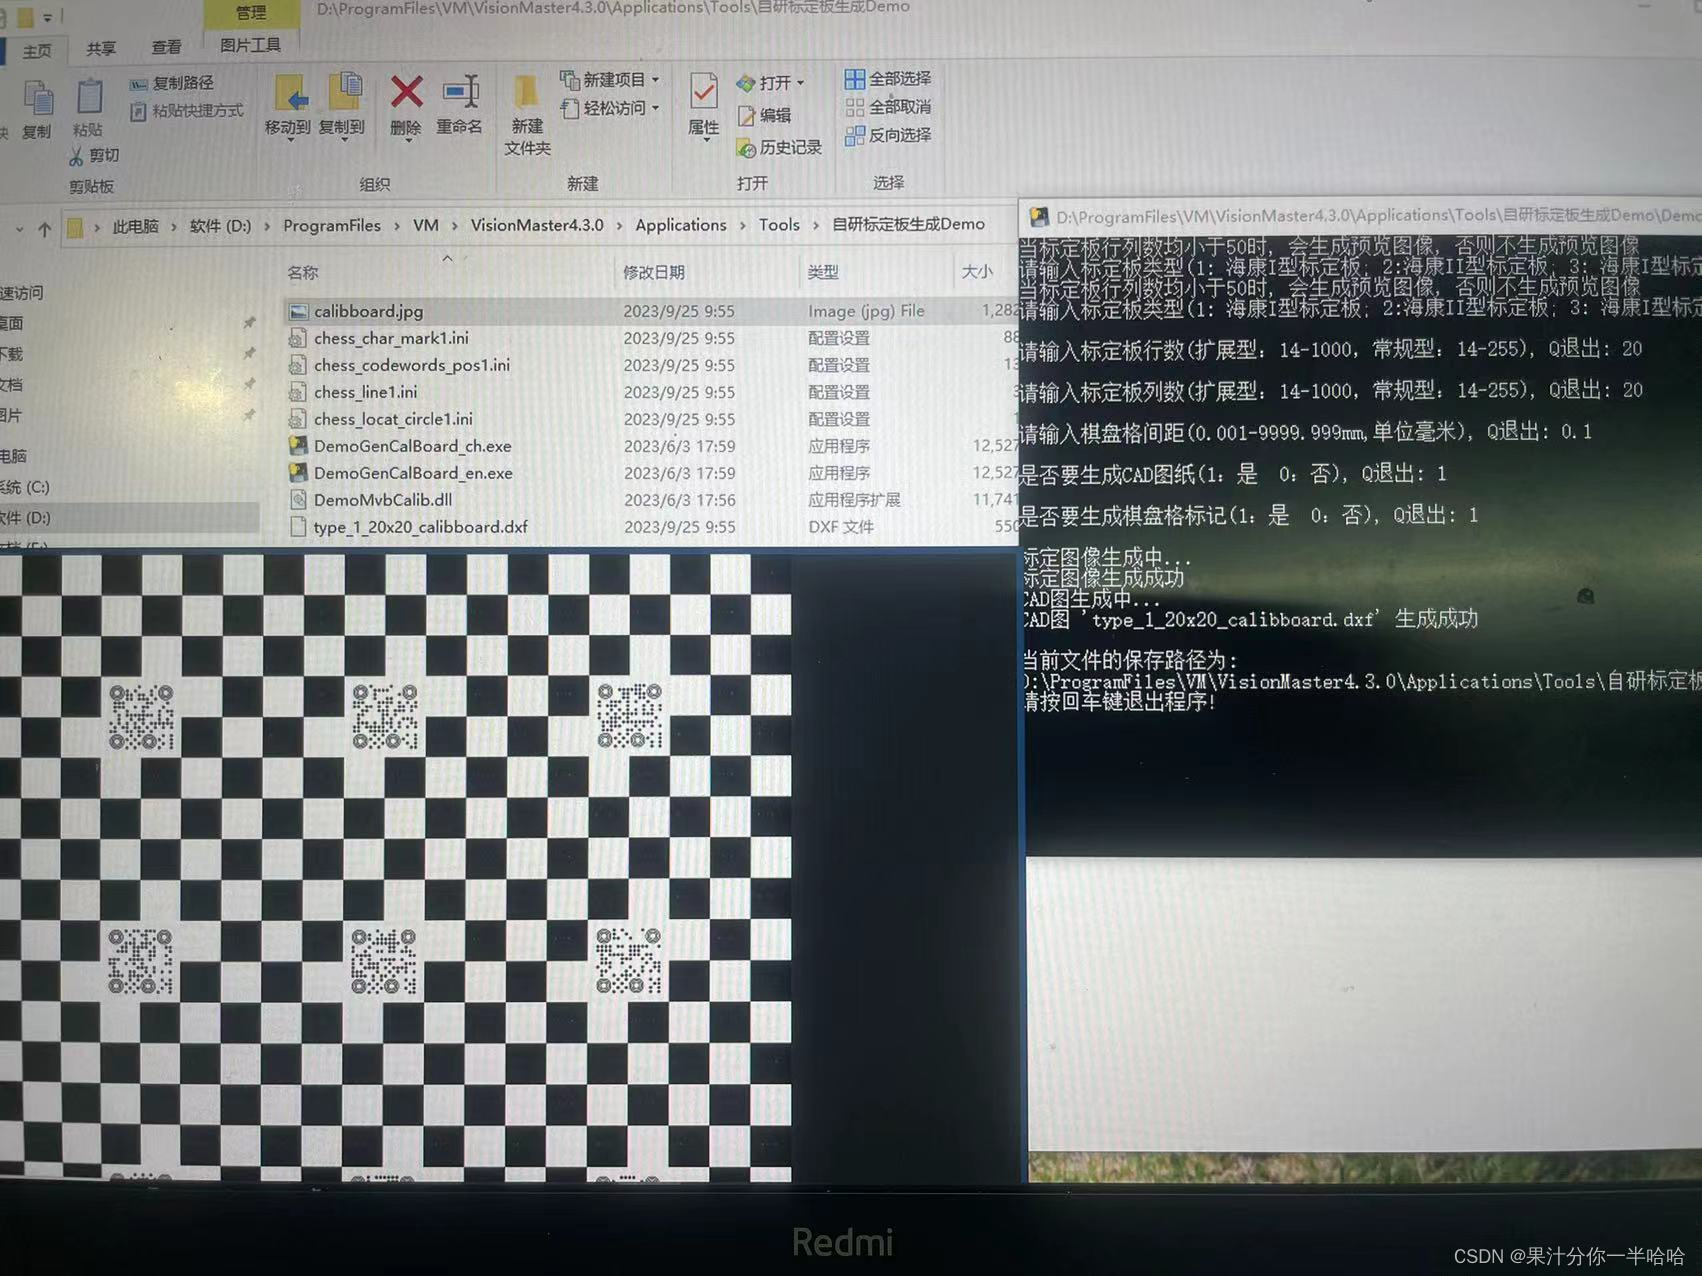Image resolution: width=1702 pixels, height=1276 pixels.
Task: Click ProgramFiles in the address breadcrumb
Action: pyautogui.click(x=331, y=226)
